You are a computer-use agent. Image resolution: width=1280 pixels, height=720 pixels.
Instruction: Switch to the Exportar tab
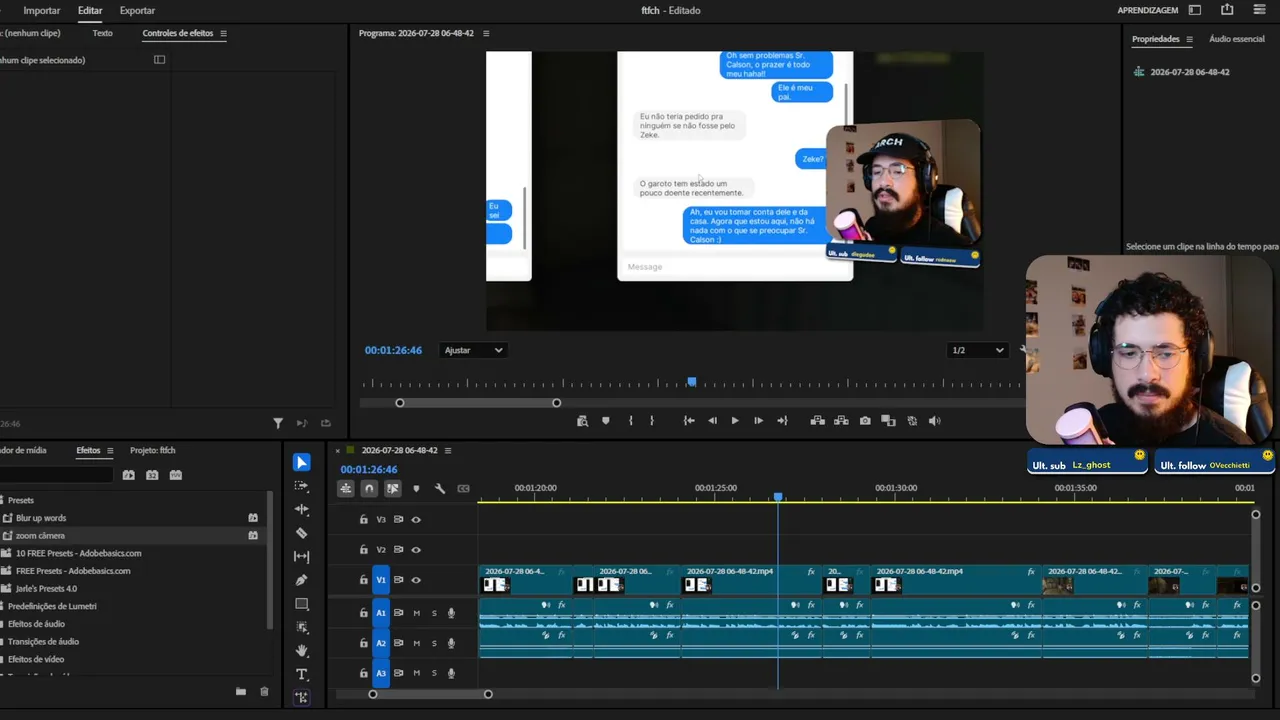(x=137, y=10)
